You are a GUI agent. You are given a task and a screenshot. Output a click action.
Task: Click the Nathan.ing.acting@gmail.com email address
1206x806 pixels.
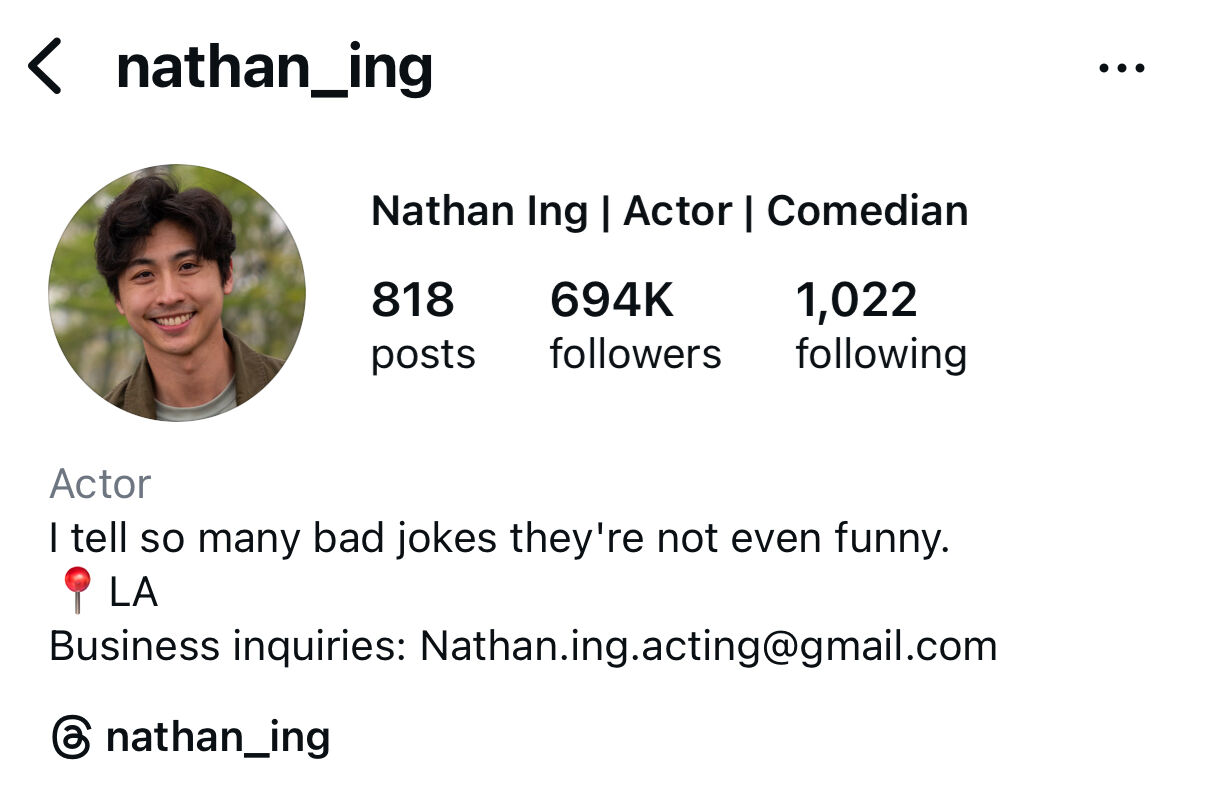coord(708,646)
